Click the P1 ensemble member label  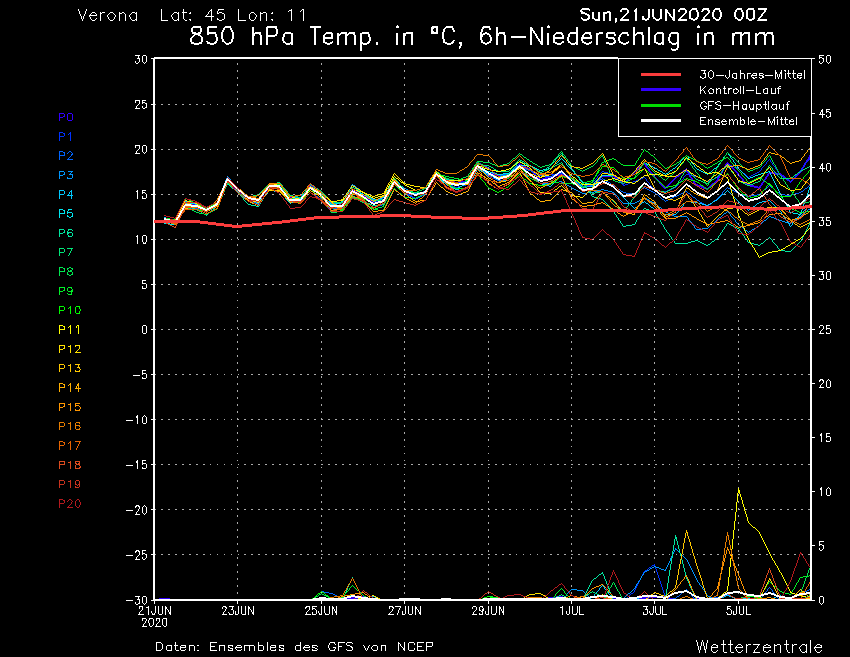click(66, 137)
